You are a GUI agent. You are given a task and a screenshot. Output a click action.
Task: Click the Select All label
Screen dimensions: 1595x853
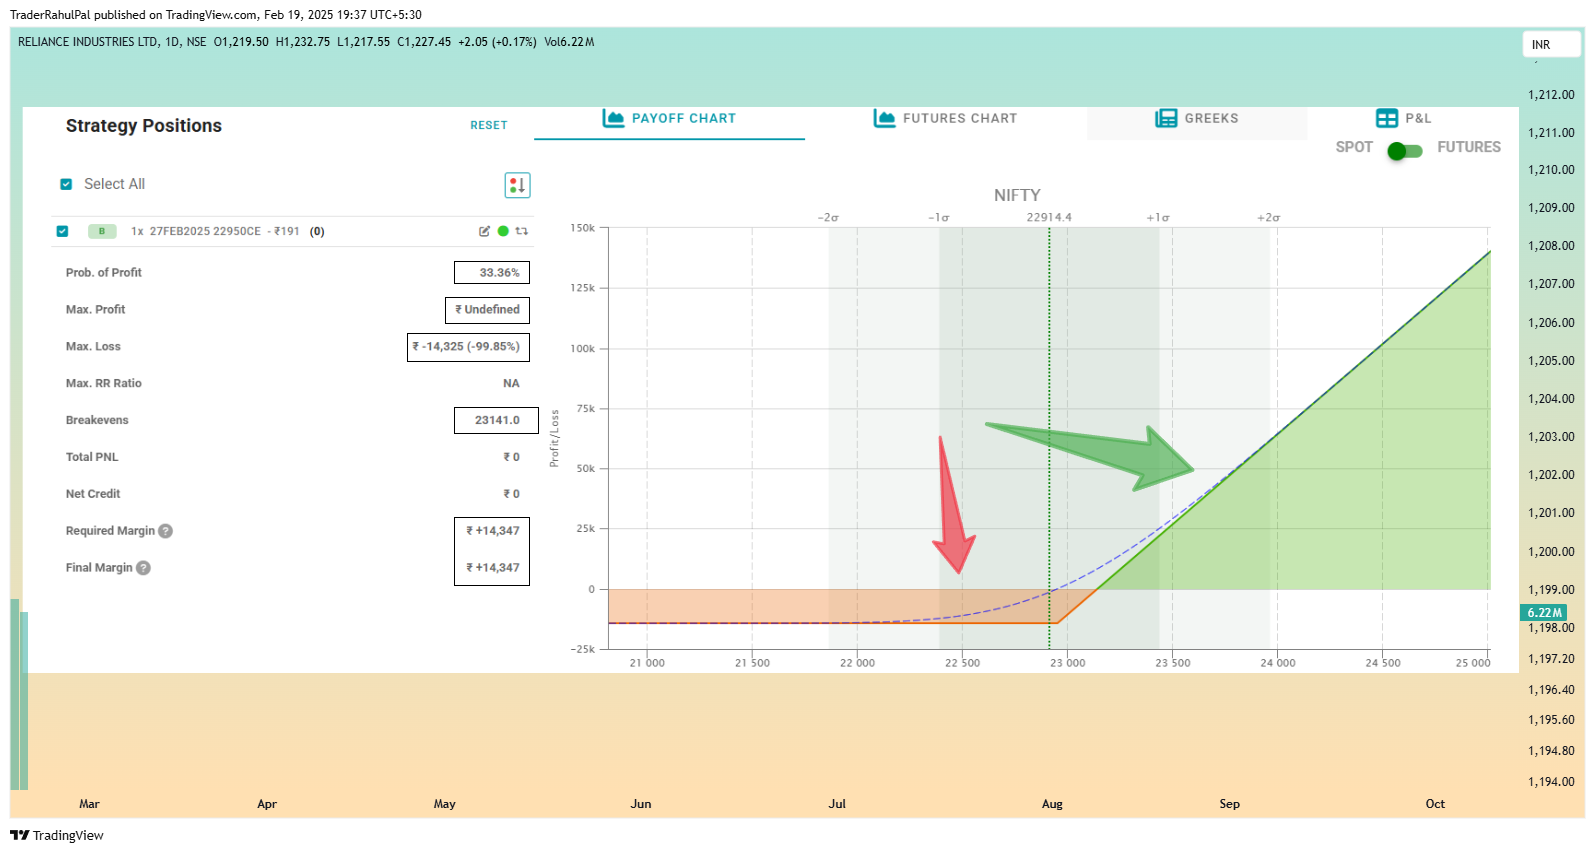114,184
